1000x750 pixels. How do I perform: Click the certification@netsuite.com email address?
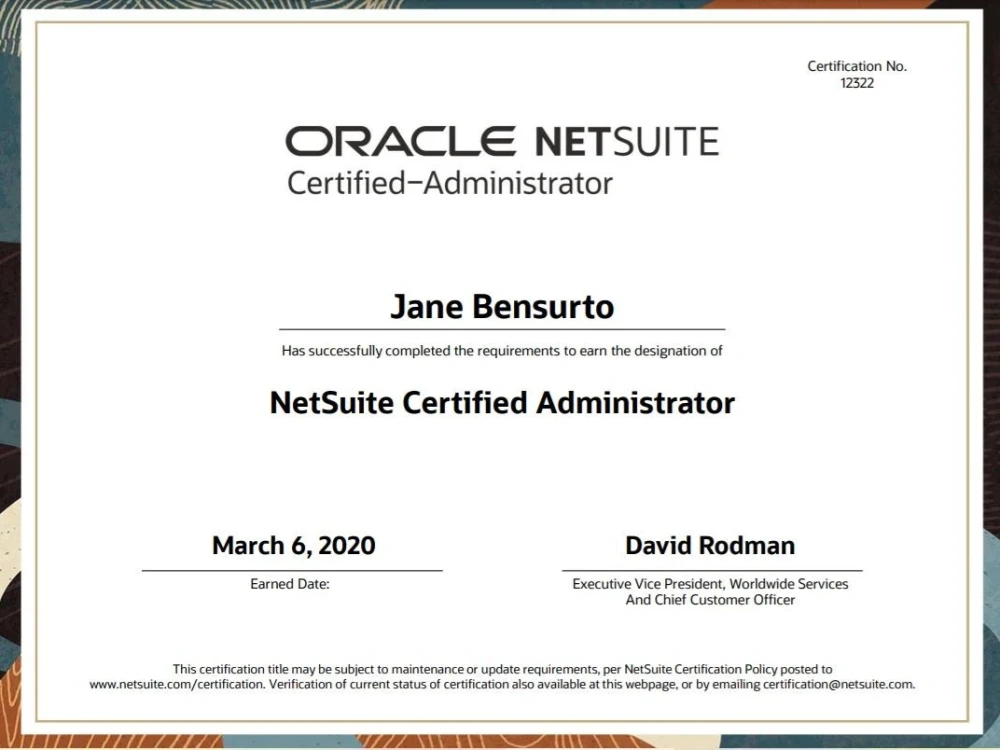pyautogui.click(x=838, y=685)
